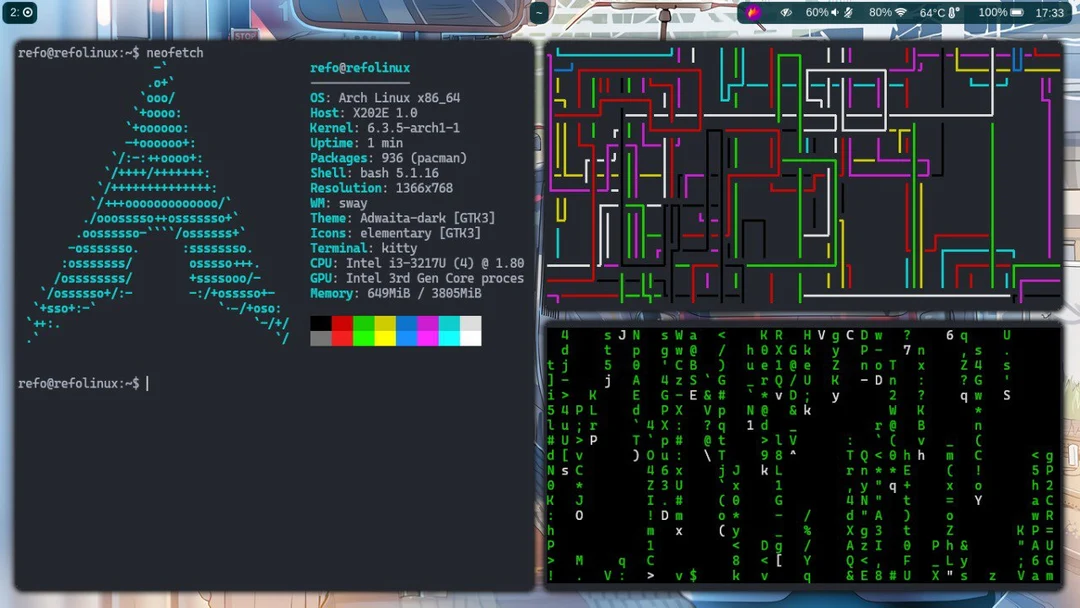Focus the green matrix rain terminal
The width and height of the screenshot is (1080, 608).
point(802,455)
